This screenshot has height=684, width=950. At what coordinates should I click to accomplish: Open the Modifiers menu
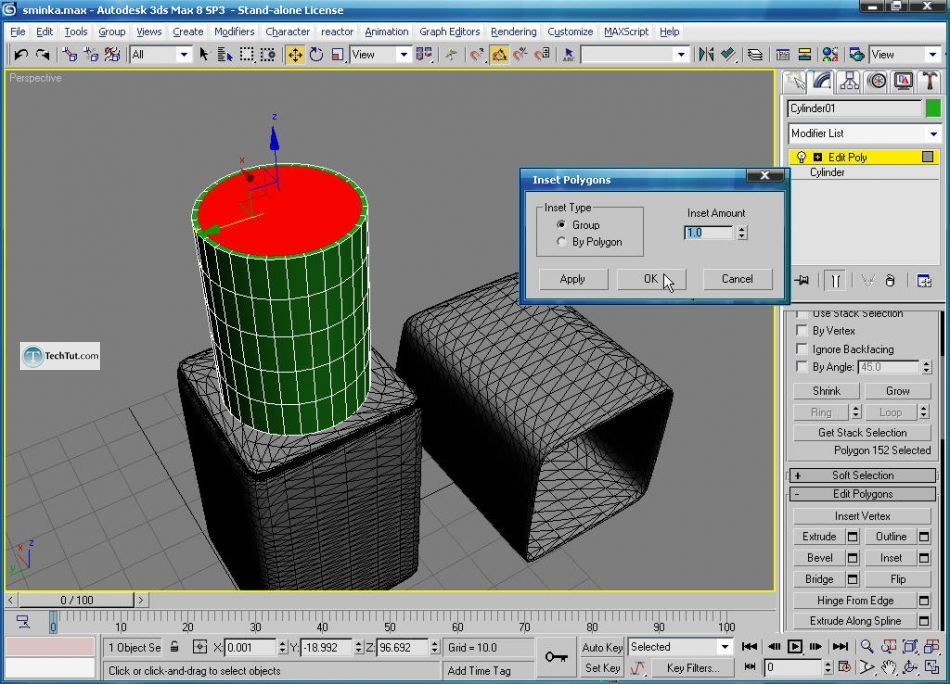coord(234,31)
